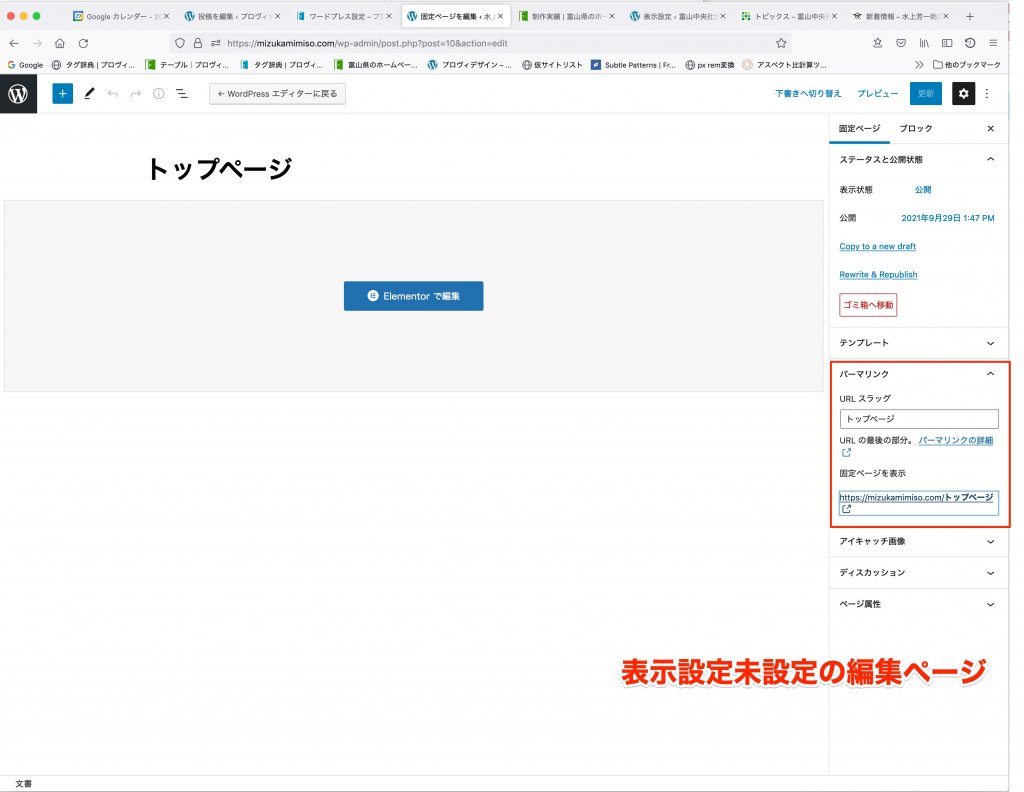
Task: Click the Copy to a new draft link
Action: (877, 246)
